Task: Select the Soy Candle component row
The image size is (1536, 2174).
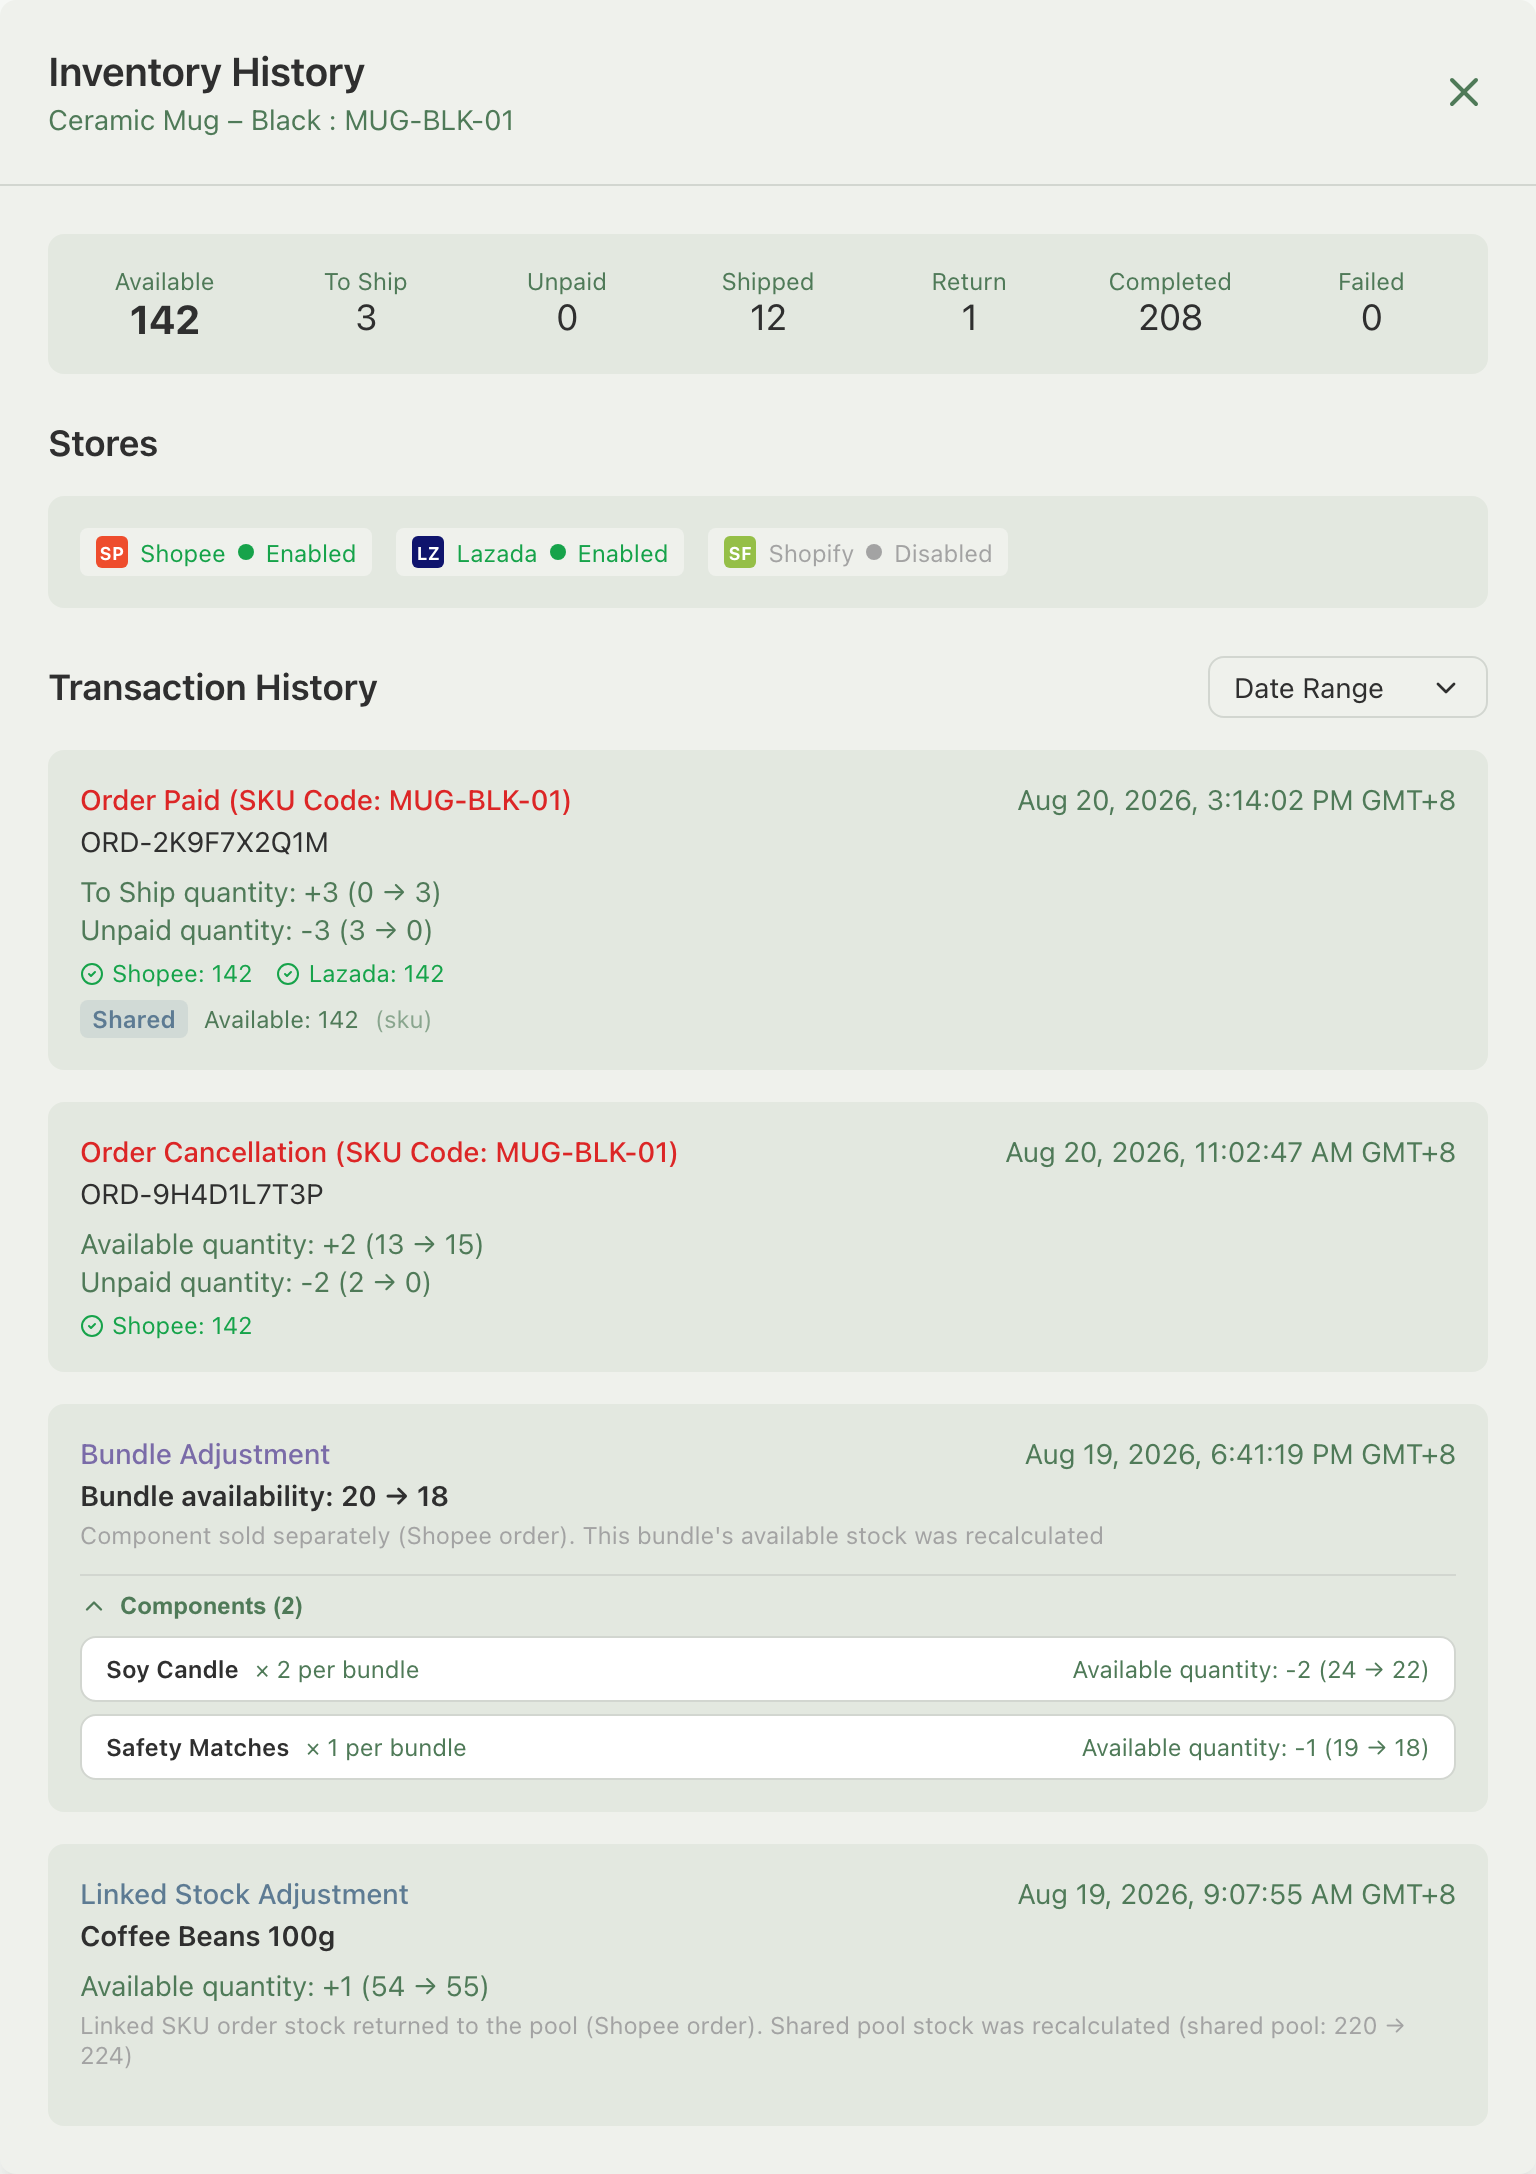Action: tap(768, 1669)
